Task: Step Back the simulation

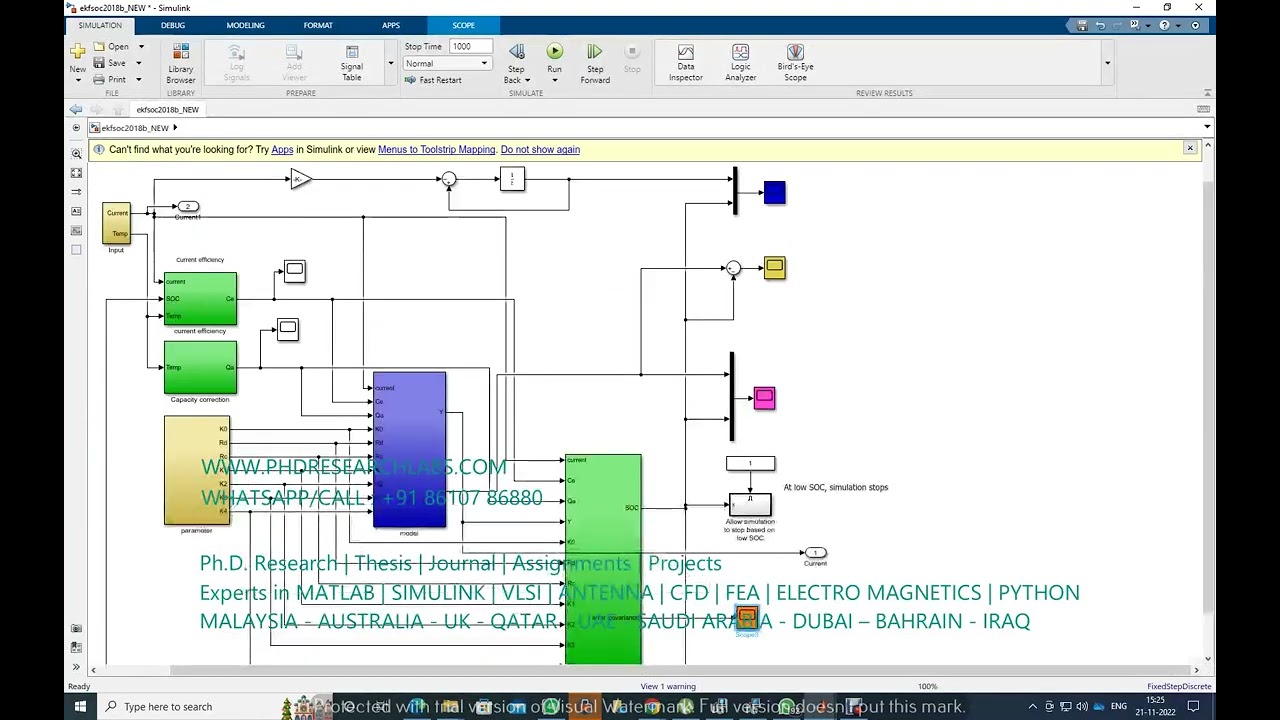Action: click(516, 52)
